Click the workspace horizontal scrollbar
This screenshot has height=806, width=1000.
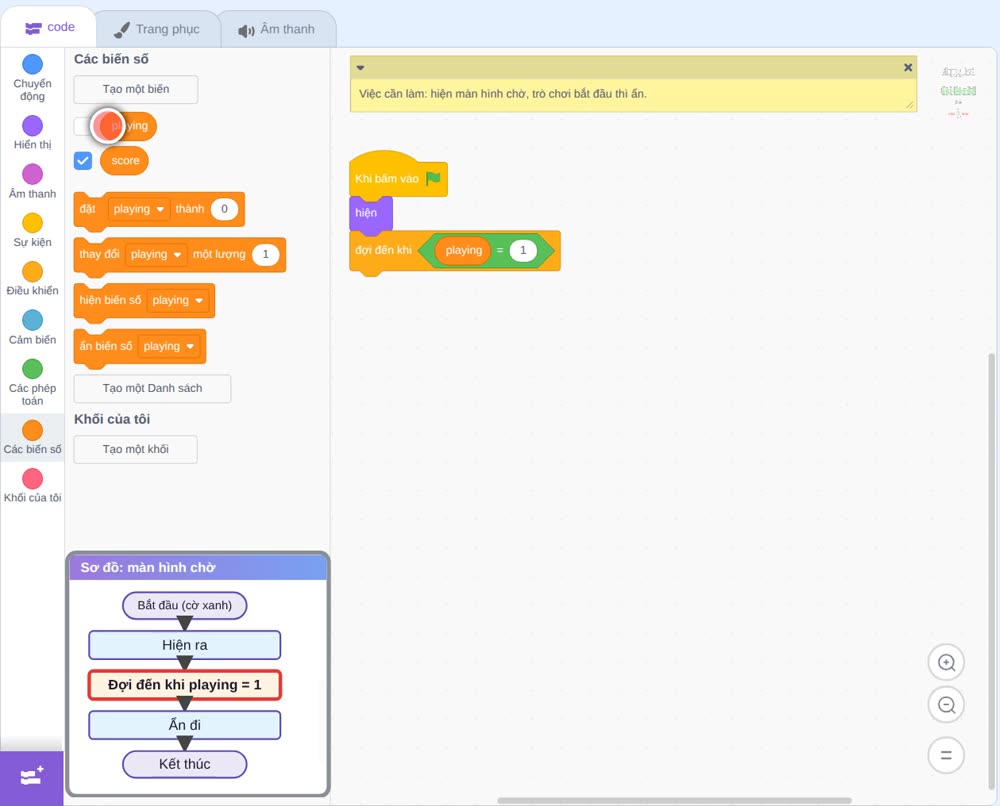click(674, 800)
